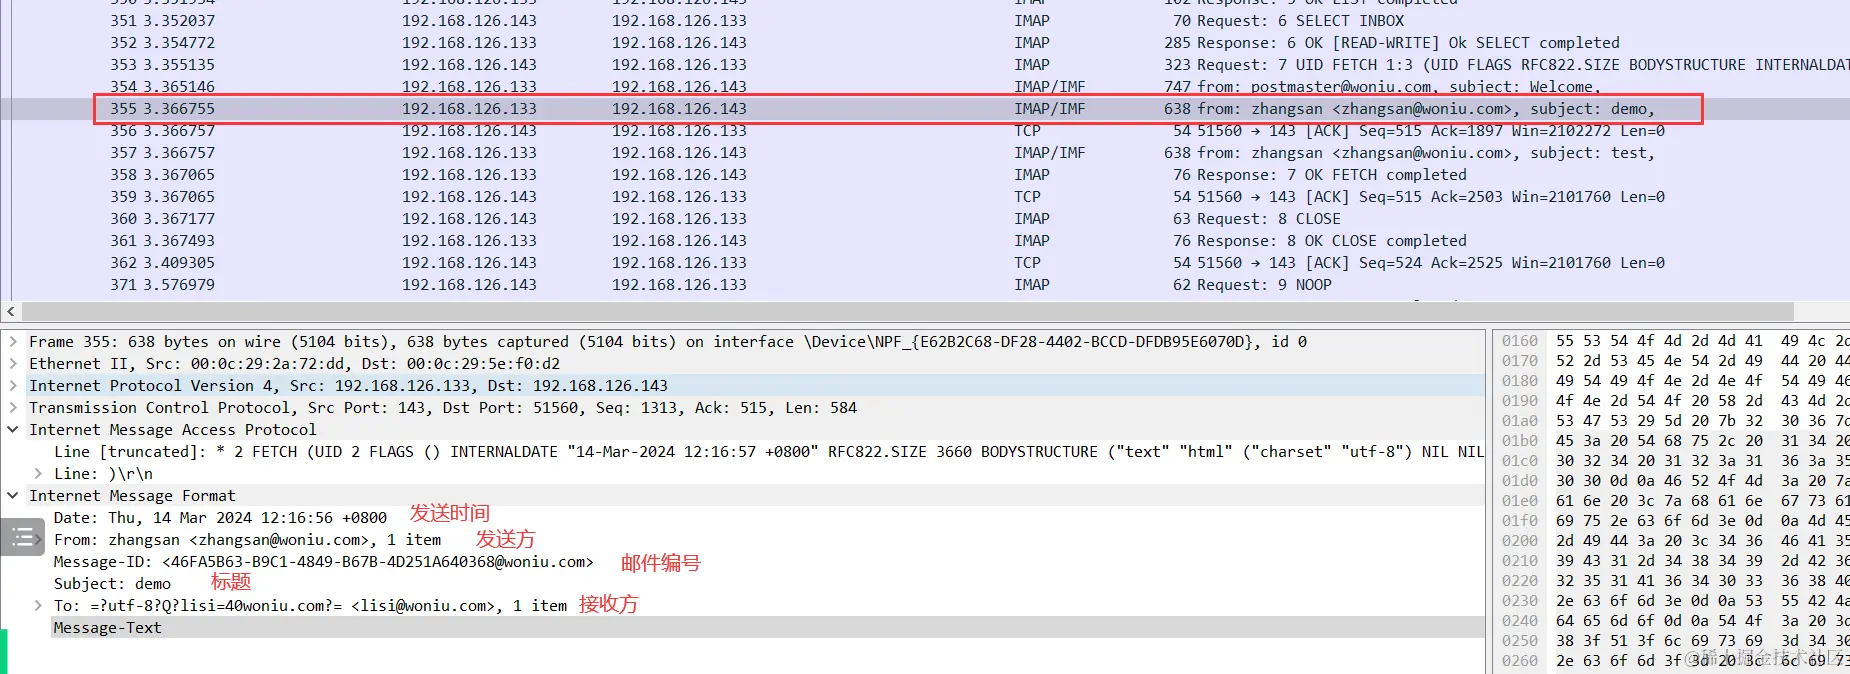Select the Subject: demo field

pyautogui.click(x=112, y=584)
